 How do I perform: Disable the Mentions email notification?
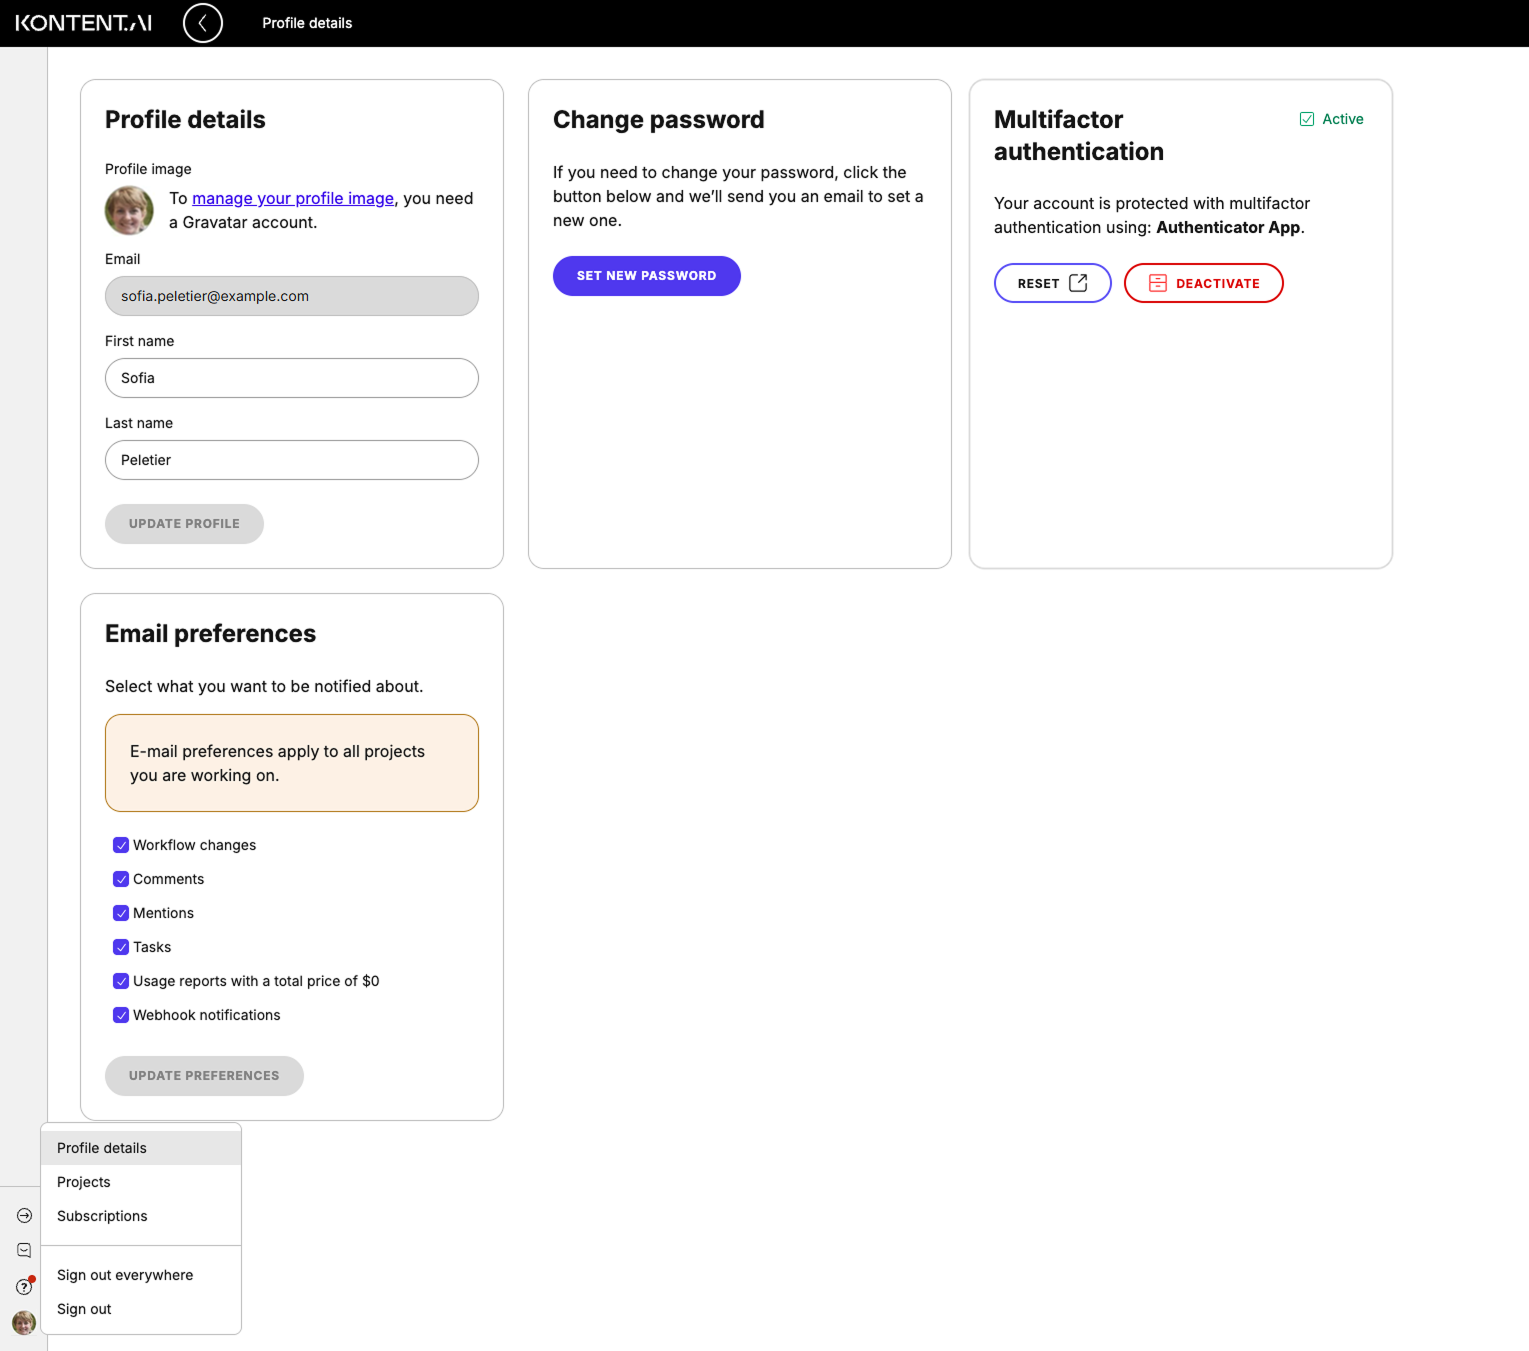tap(120, 913)
